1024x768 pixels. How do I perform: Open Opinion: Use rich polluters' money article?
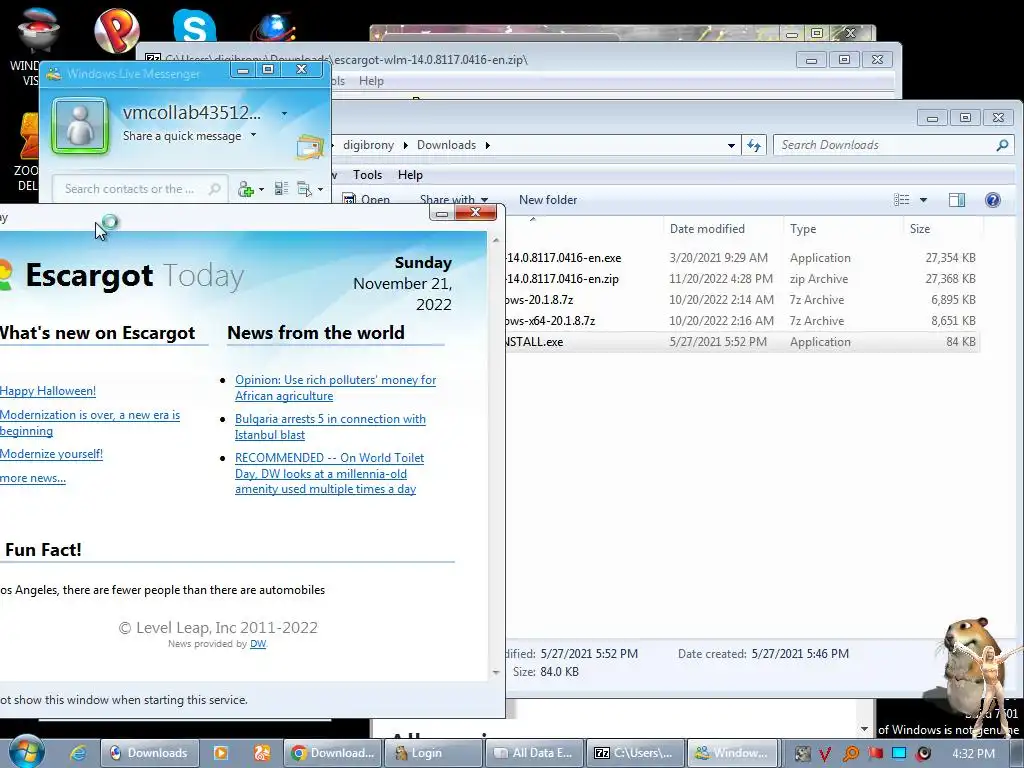(x=336, y=388)
